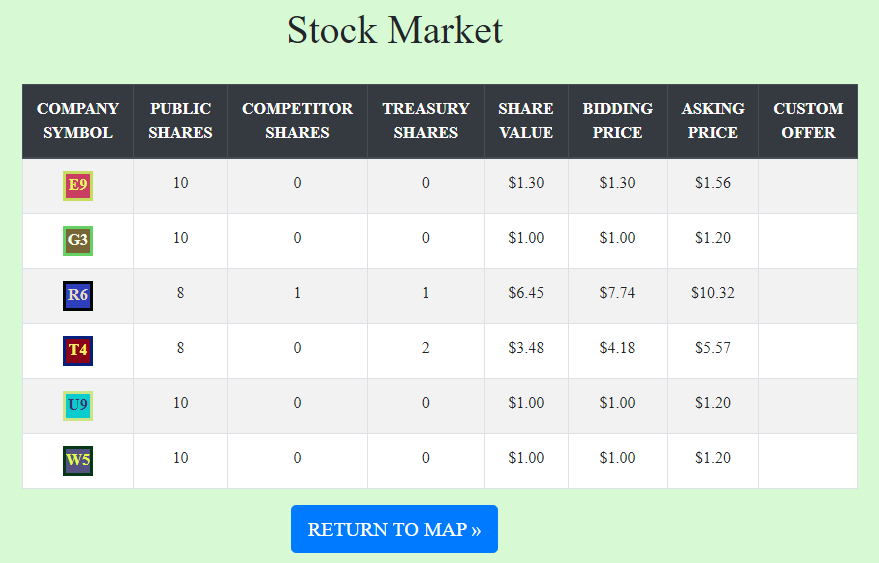The width and height of the screenshot is (879, 563).
Task: Choose the W5 company symbol icon
Action: (78, 460)
